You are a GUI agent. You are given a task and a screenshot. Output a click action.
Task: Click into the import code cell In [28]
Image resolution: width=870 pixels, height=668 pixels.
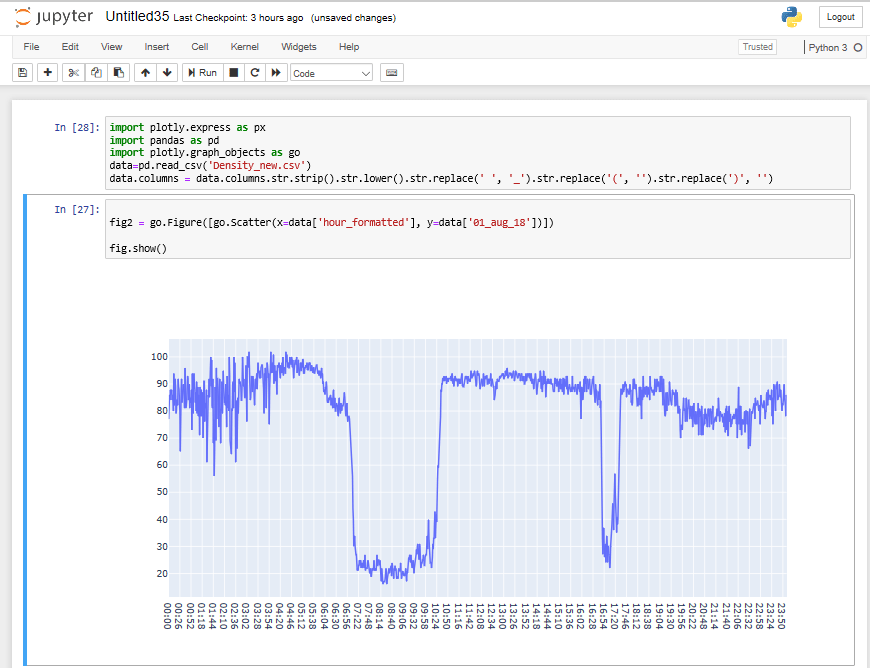point(478,153)
